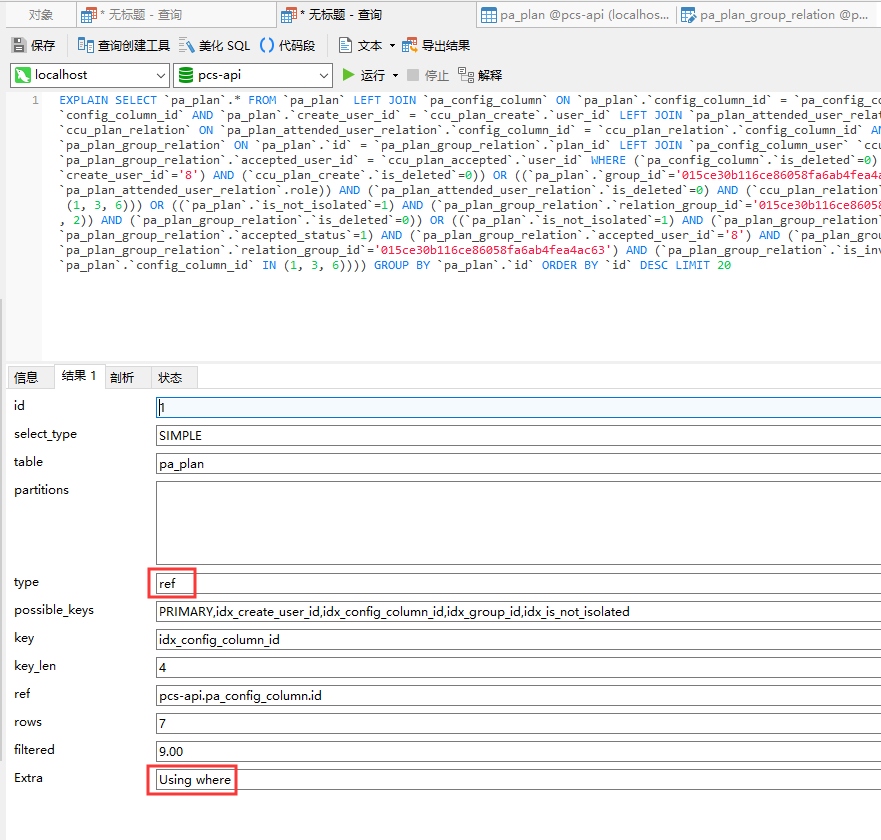Switch to the Status (状态) tab

click(x=170, y=377)
